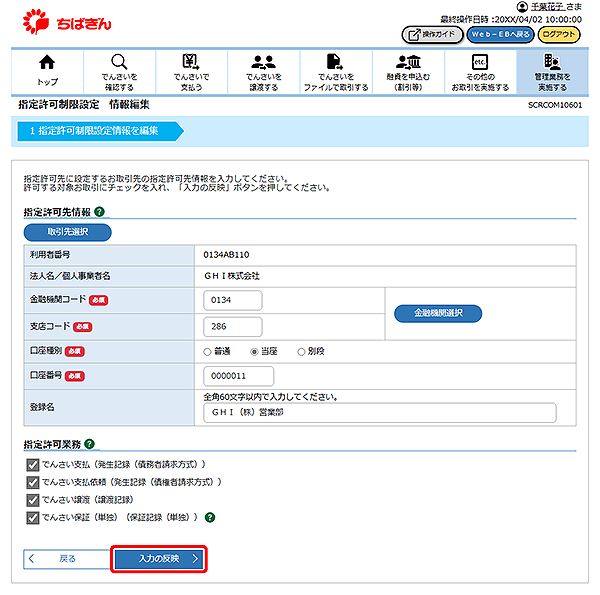Select 普通 account type radio
The width and height of the screenshot is (600, 595).
point(207,352)
